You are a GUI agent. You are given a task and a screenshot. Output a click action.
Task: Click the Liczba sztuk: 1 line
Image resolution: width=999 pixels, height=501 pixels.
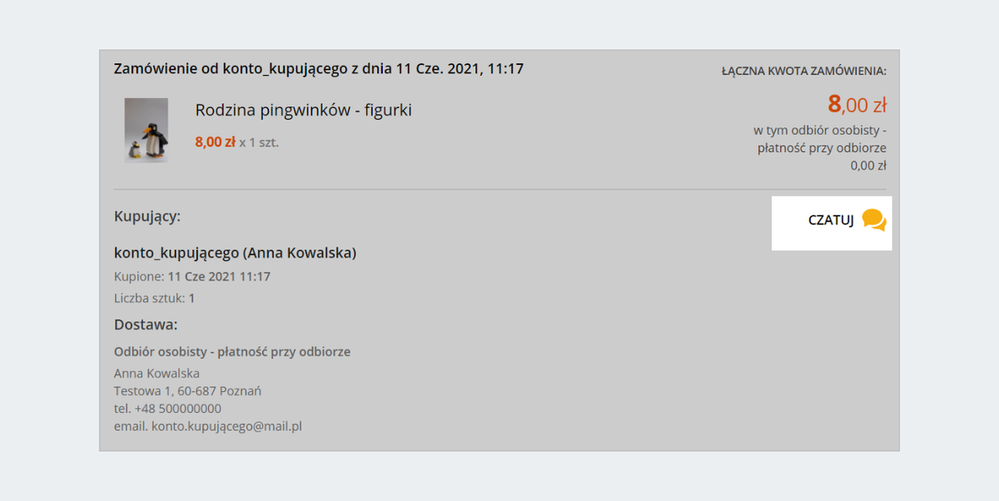[x=154, y=298]
